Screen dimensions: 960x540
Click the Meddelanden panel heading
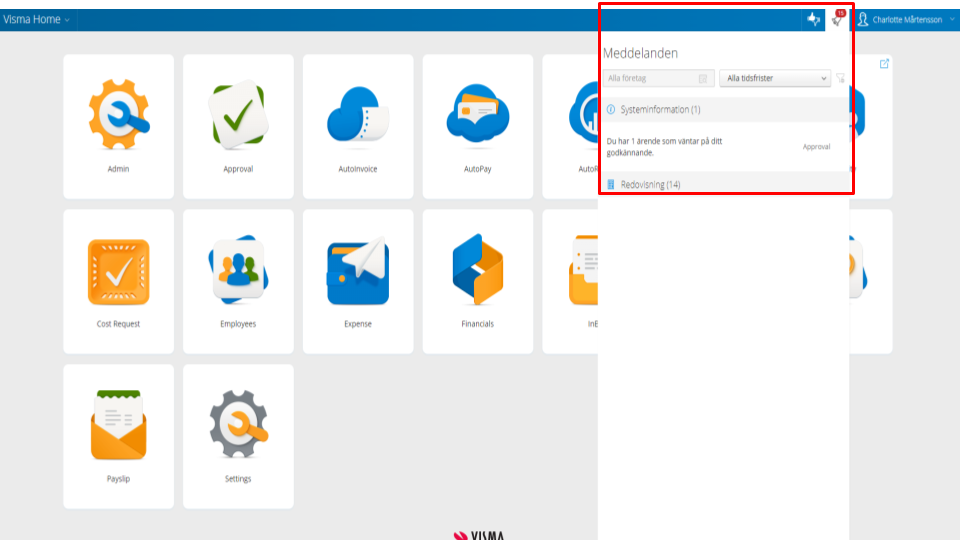pos(640,53)
